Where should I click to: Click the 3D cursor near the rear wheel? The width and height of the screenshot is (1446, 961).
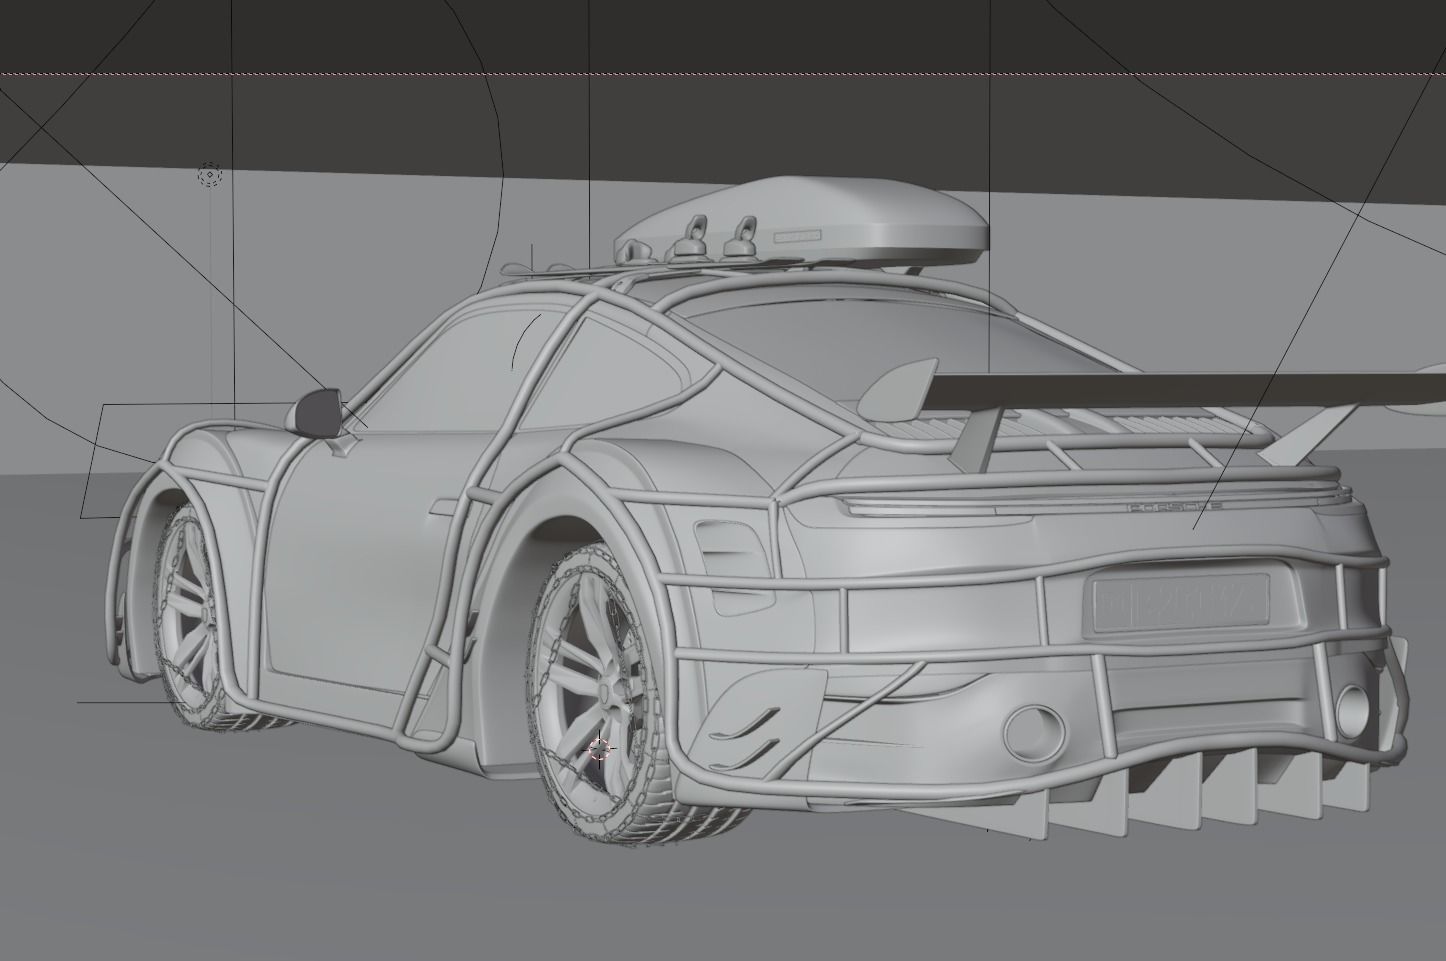click(599, 749)
